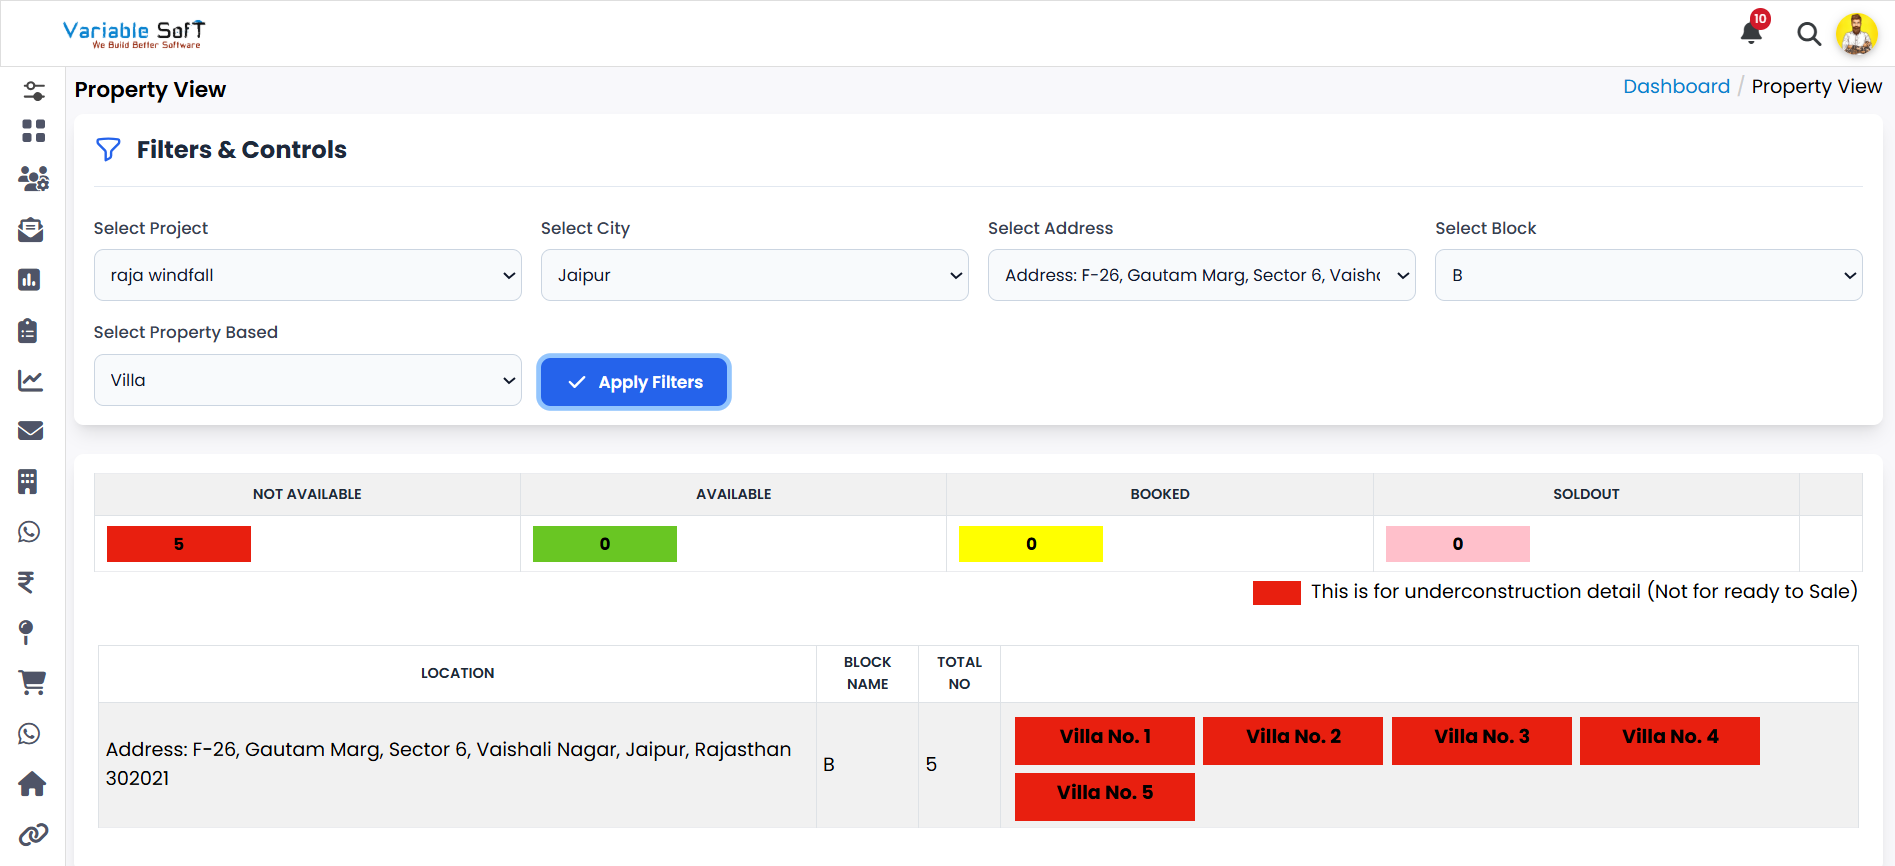Go to the Dashboard breadcrumb link
This screenshot has width=1895, height=866.
[x=1676, y=87]
